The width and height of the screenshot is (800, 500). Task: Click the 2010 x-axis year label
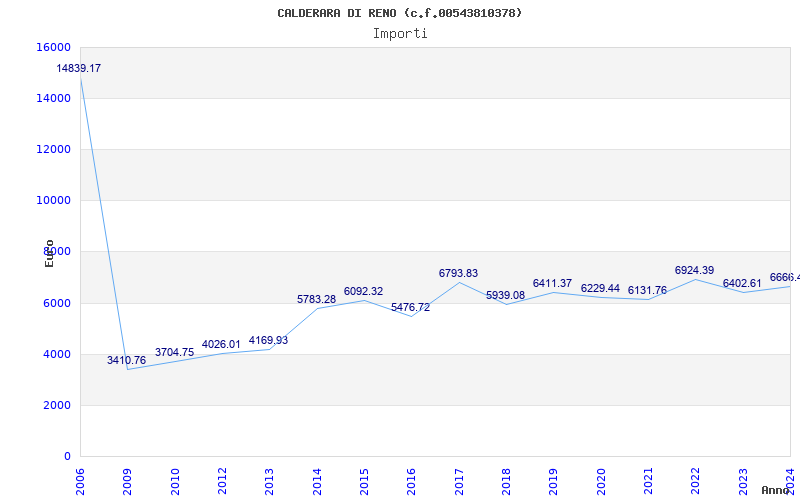pos(175,482)
